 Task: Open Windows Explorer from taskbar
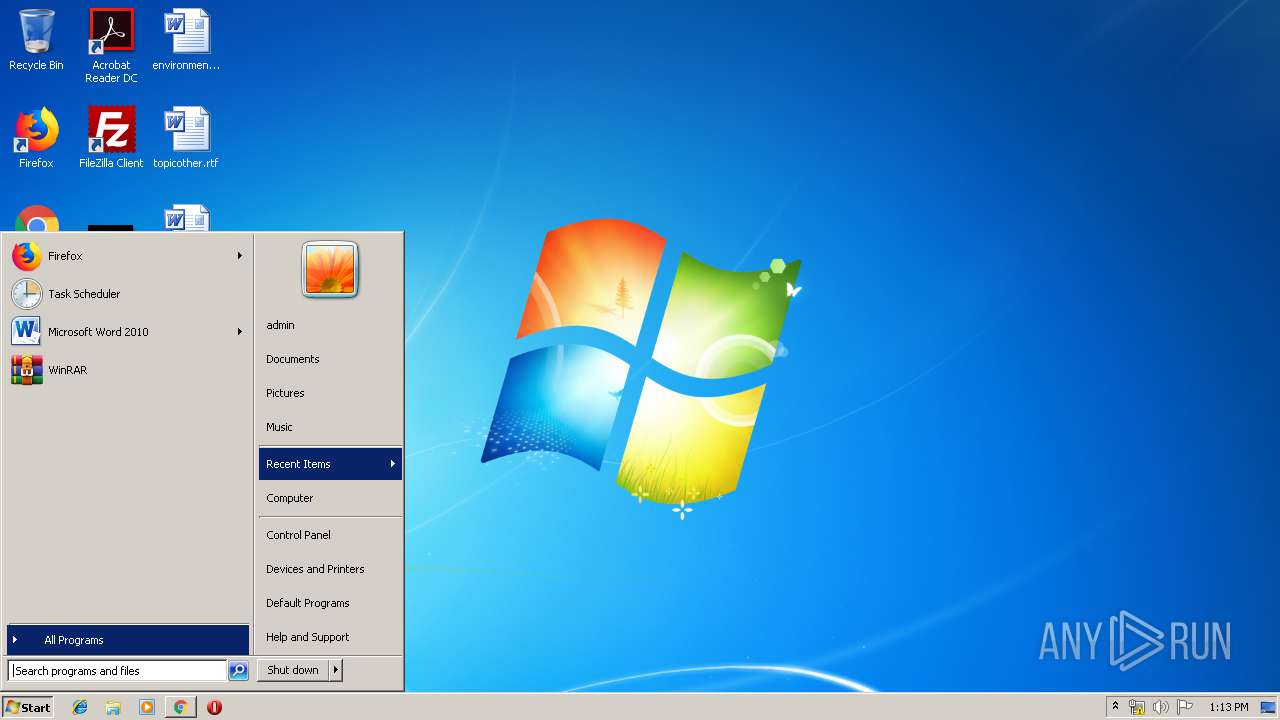coord(113,707)
